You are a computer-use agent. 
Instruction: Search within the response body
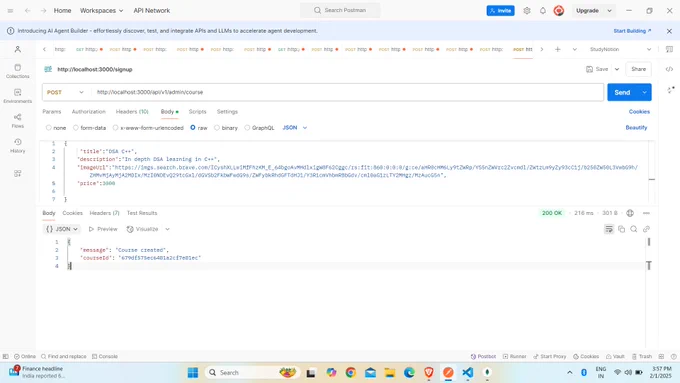coord(634,229)
